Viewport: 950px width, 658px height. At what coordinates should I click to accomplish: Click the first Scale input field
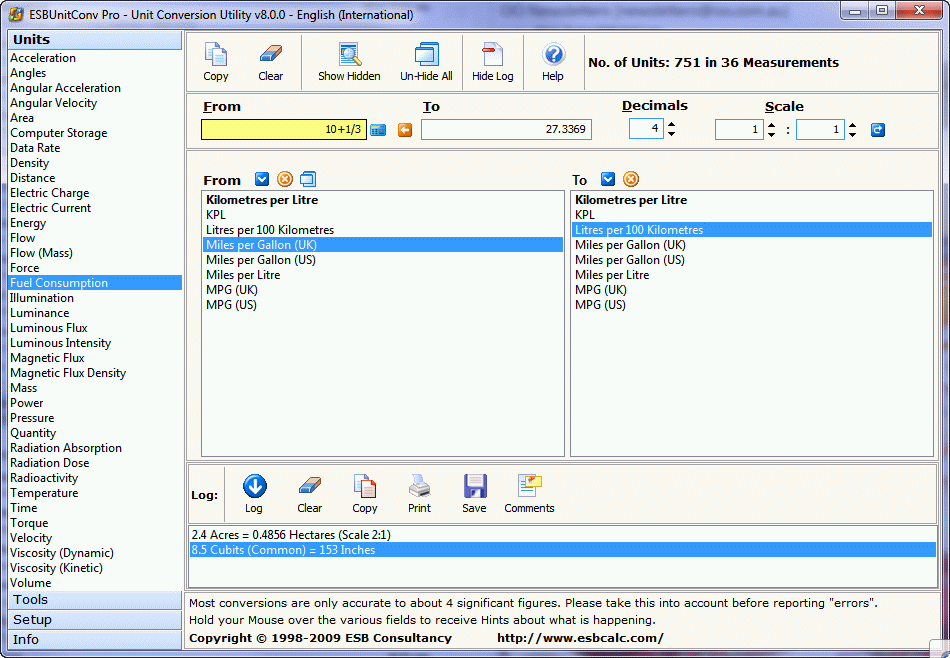point(739,129)
